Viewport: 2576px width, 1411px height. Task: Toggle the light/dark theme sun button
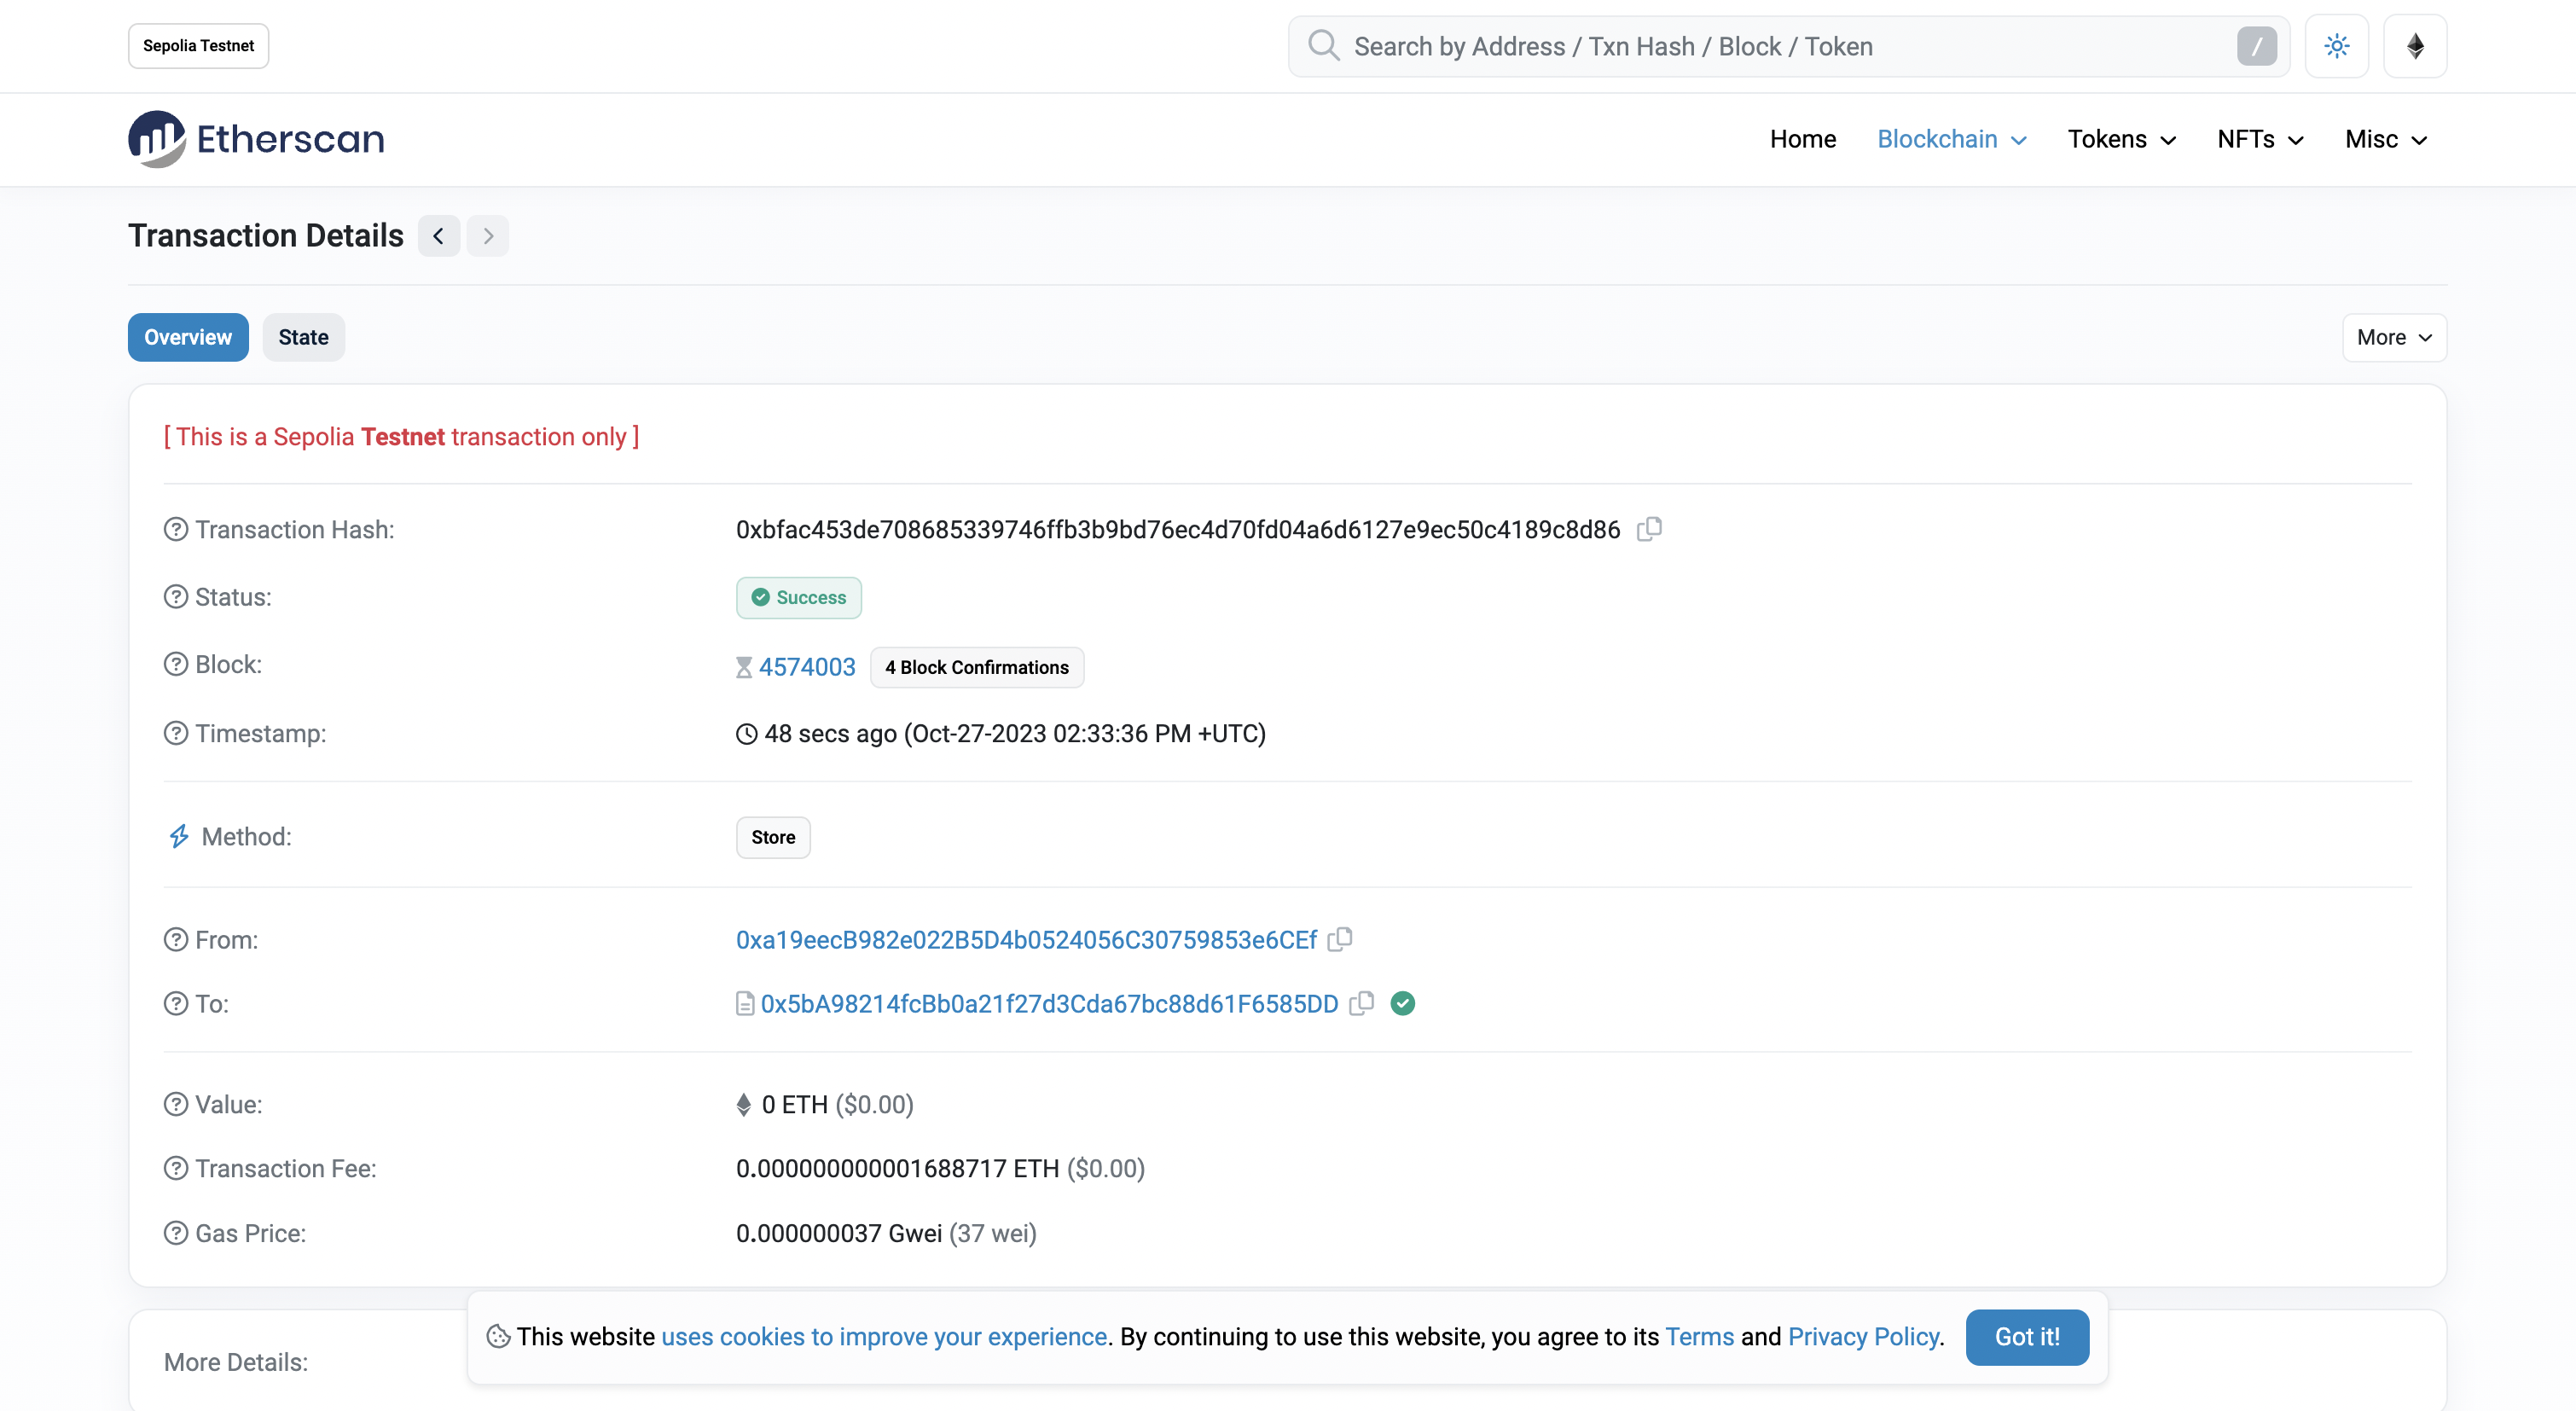[x=2336, y=46]
